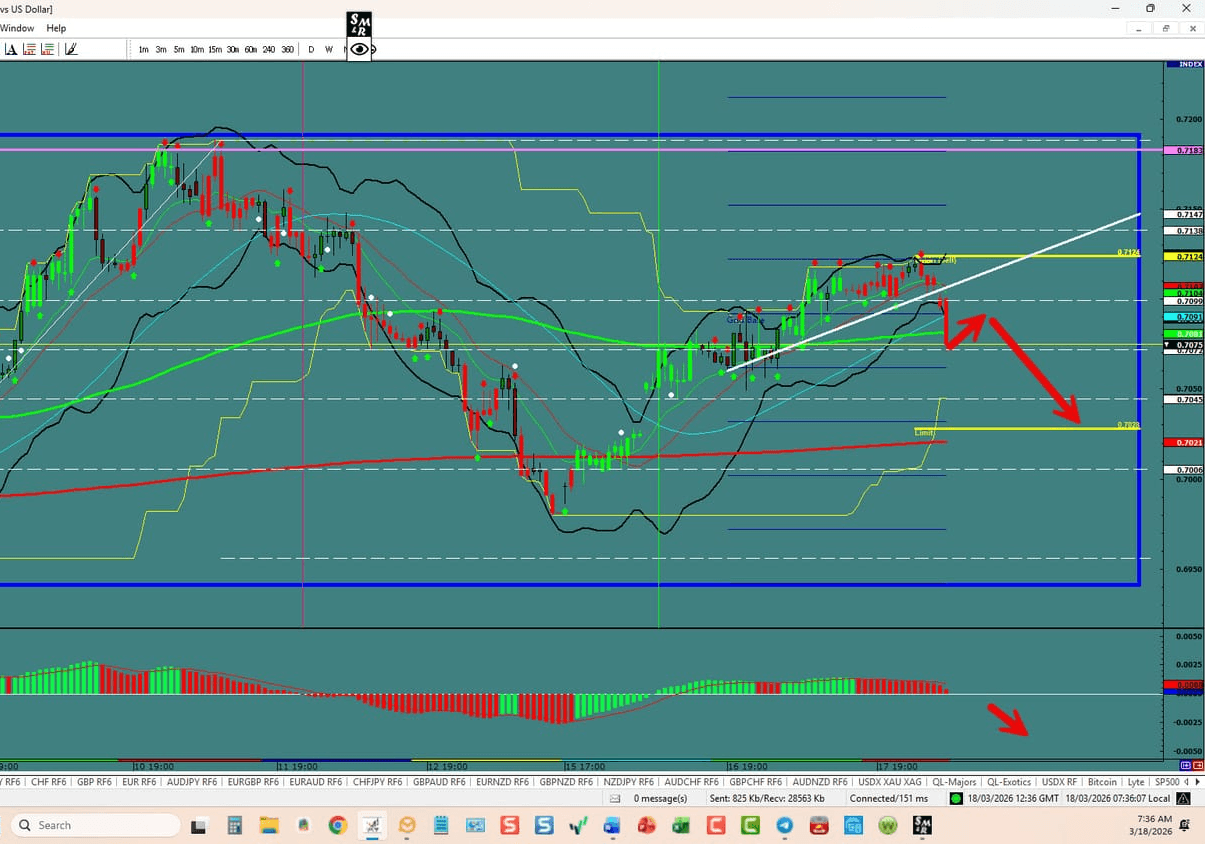Open the first indicator list icon

pos(31,48)
